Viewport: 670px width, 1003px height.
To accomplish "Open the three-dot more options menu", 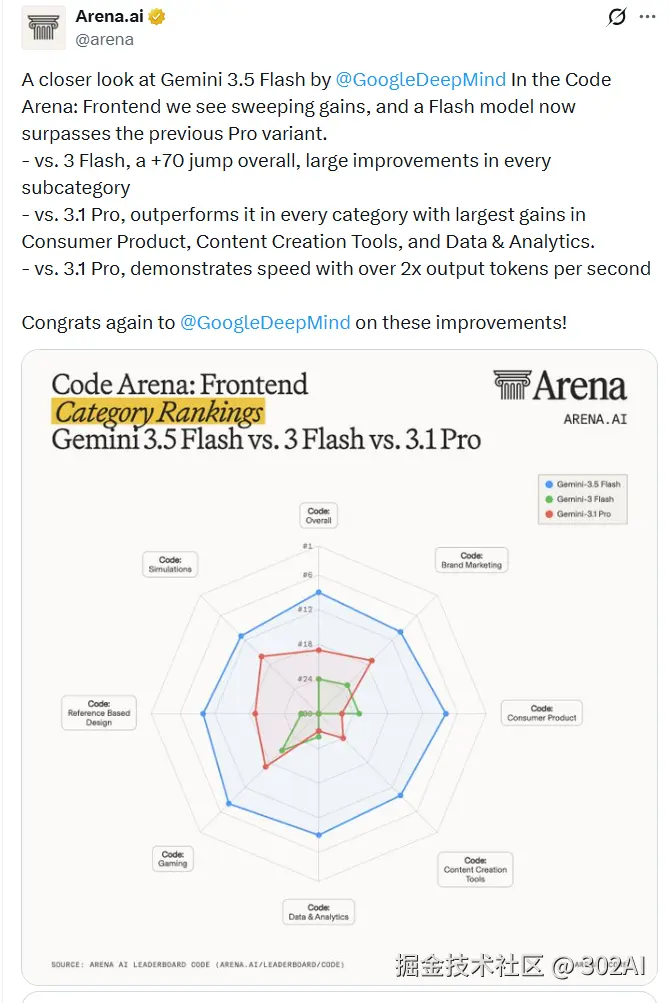I will 648,17.
